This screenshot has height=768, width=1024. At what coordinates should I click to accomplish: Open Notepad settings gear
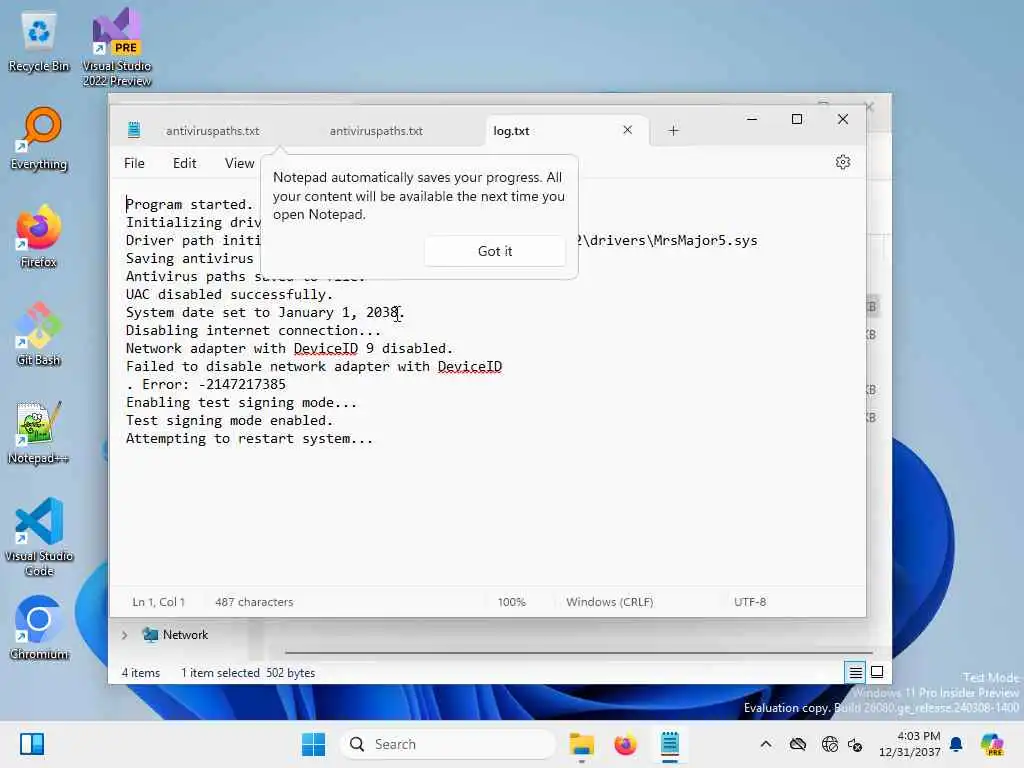[842, 162]
